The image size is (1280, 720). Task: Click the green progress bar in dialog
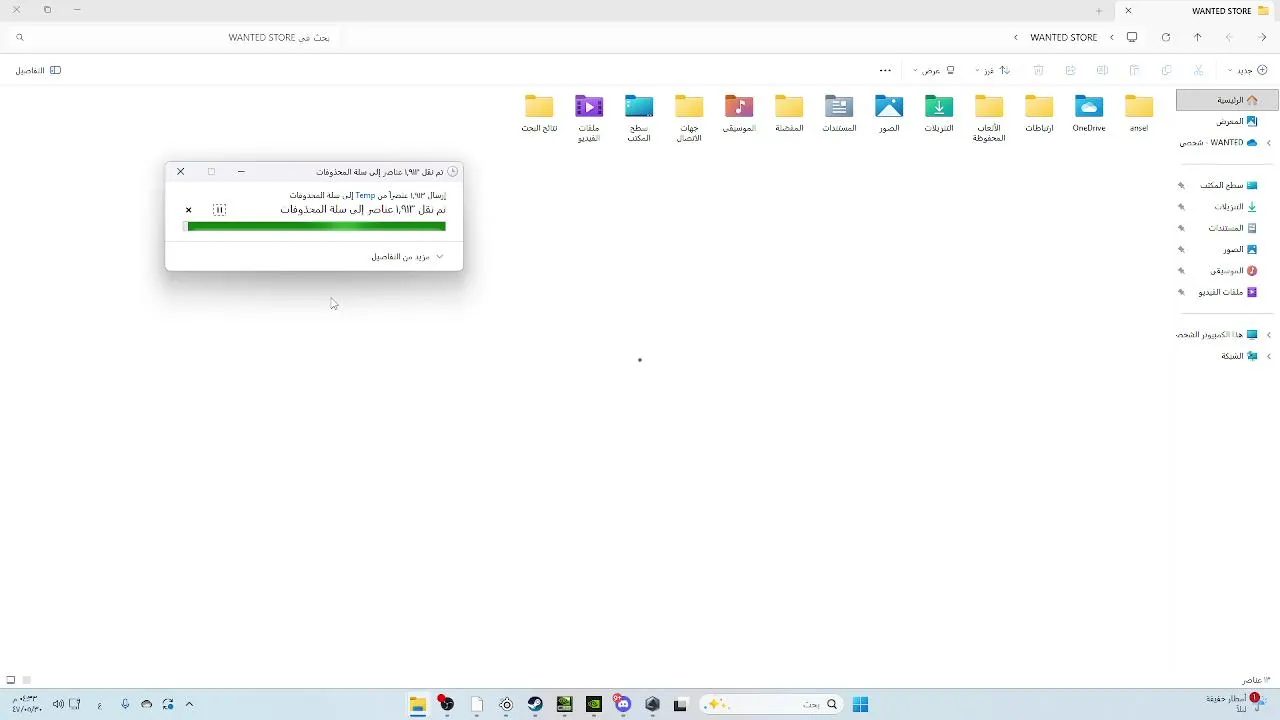click(314, 226)
